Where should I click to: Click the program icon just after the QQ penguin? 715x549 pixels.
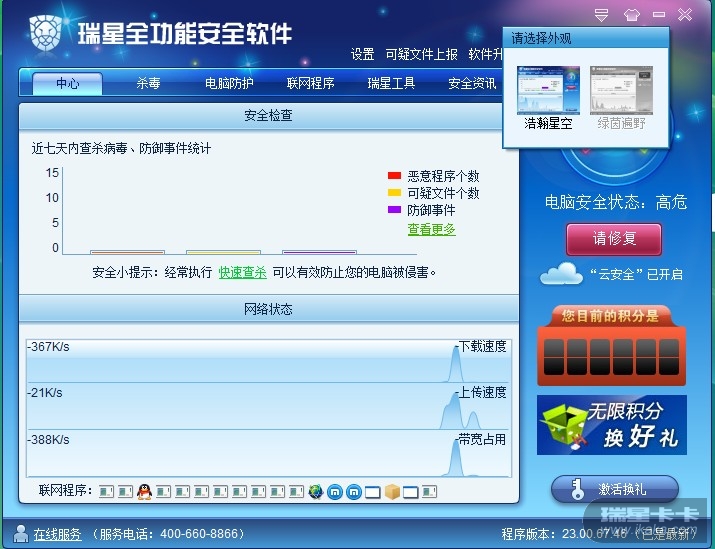pos(163,492)
